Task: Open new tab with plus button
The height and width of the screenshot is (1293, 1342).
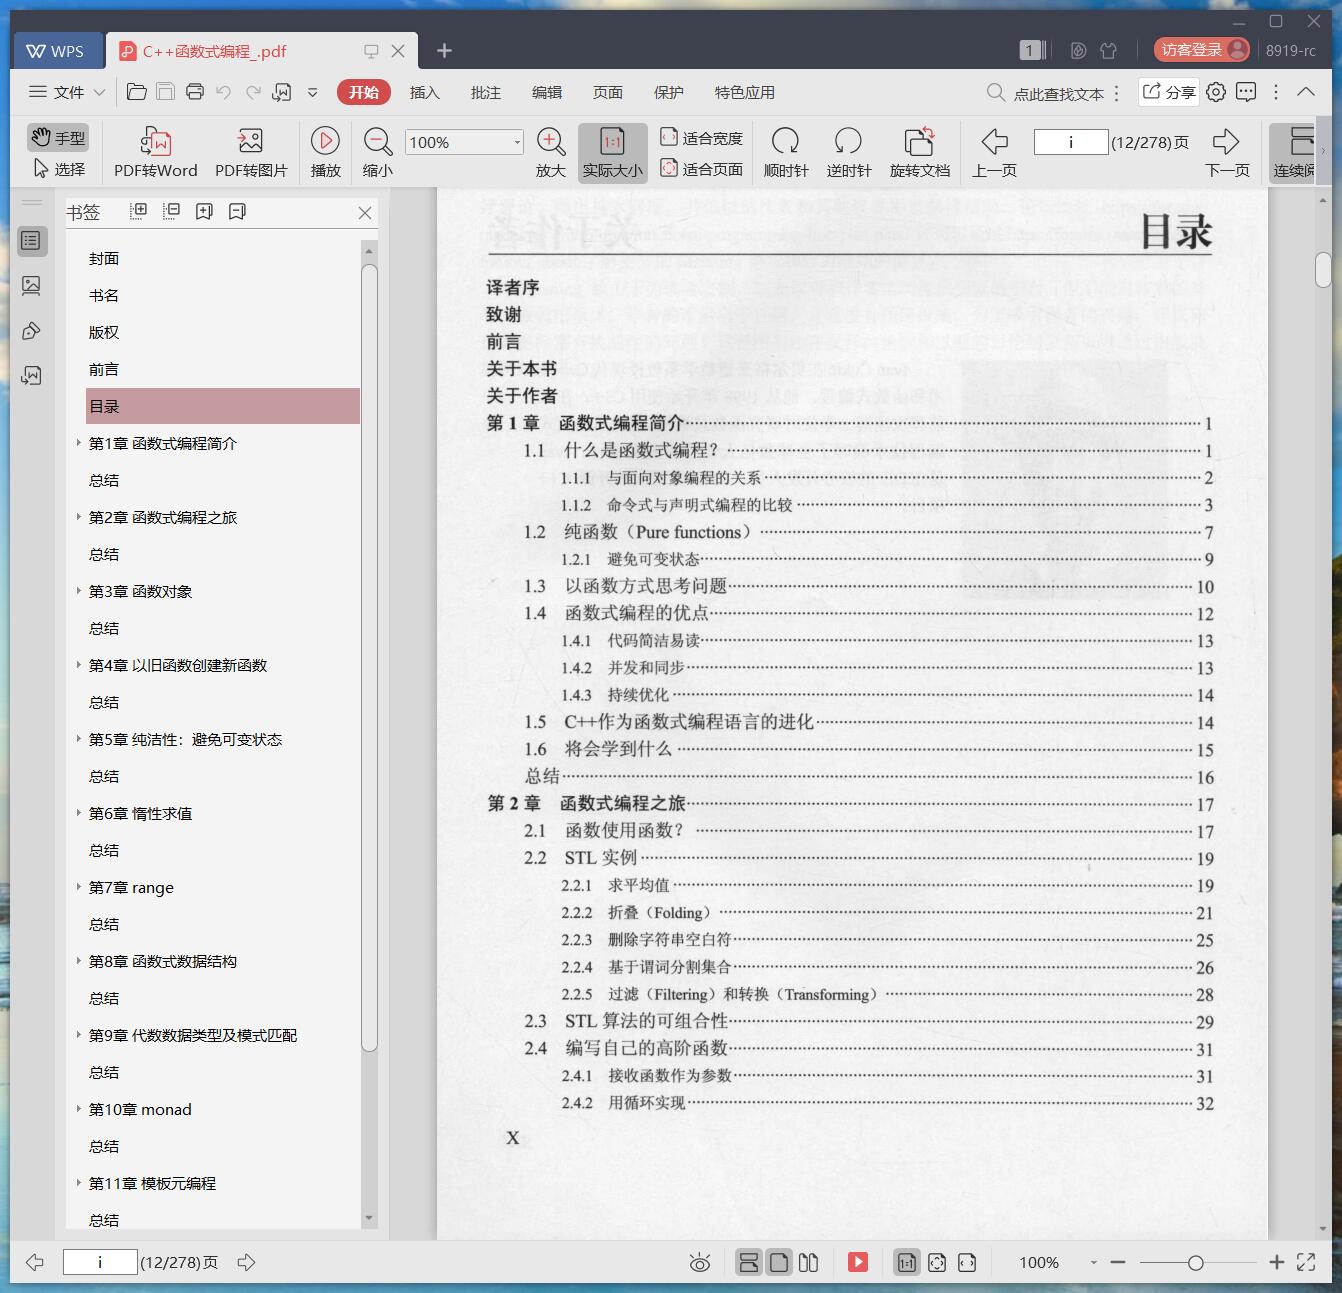Action: (x=445, y=50)
